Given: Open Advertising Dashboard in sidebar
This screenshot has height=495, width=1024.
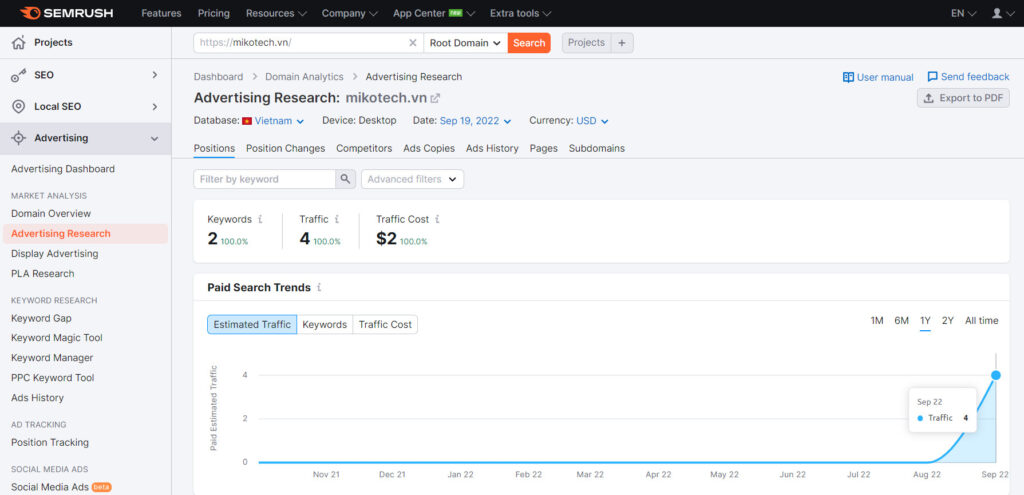Looking at the screenshot, I should [63, 169].
